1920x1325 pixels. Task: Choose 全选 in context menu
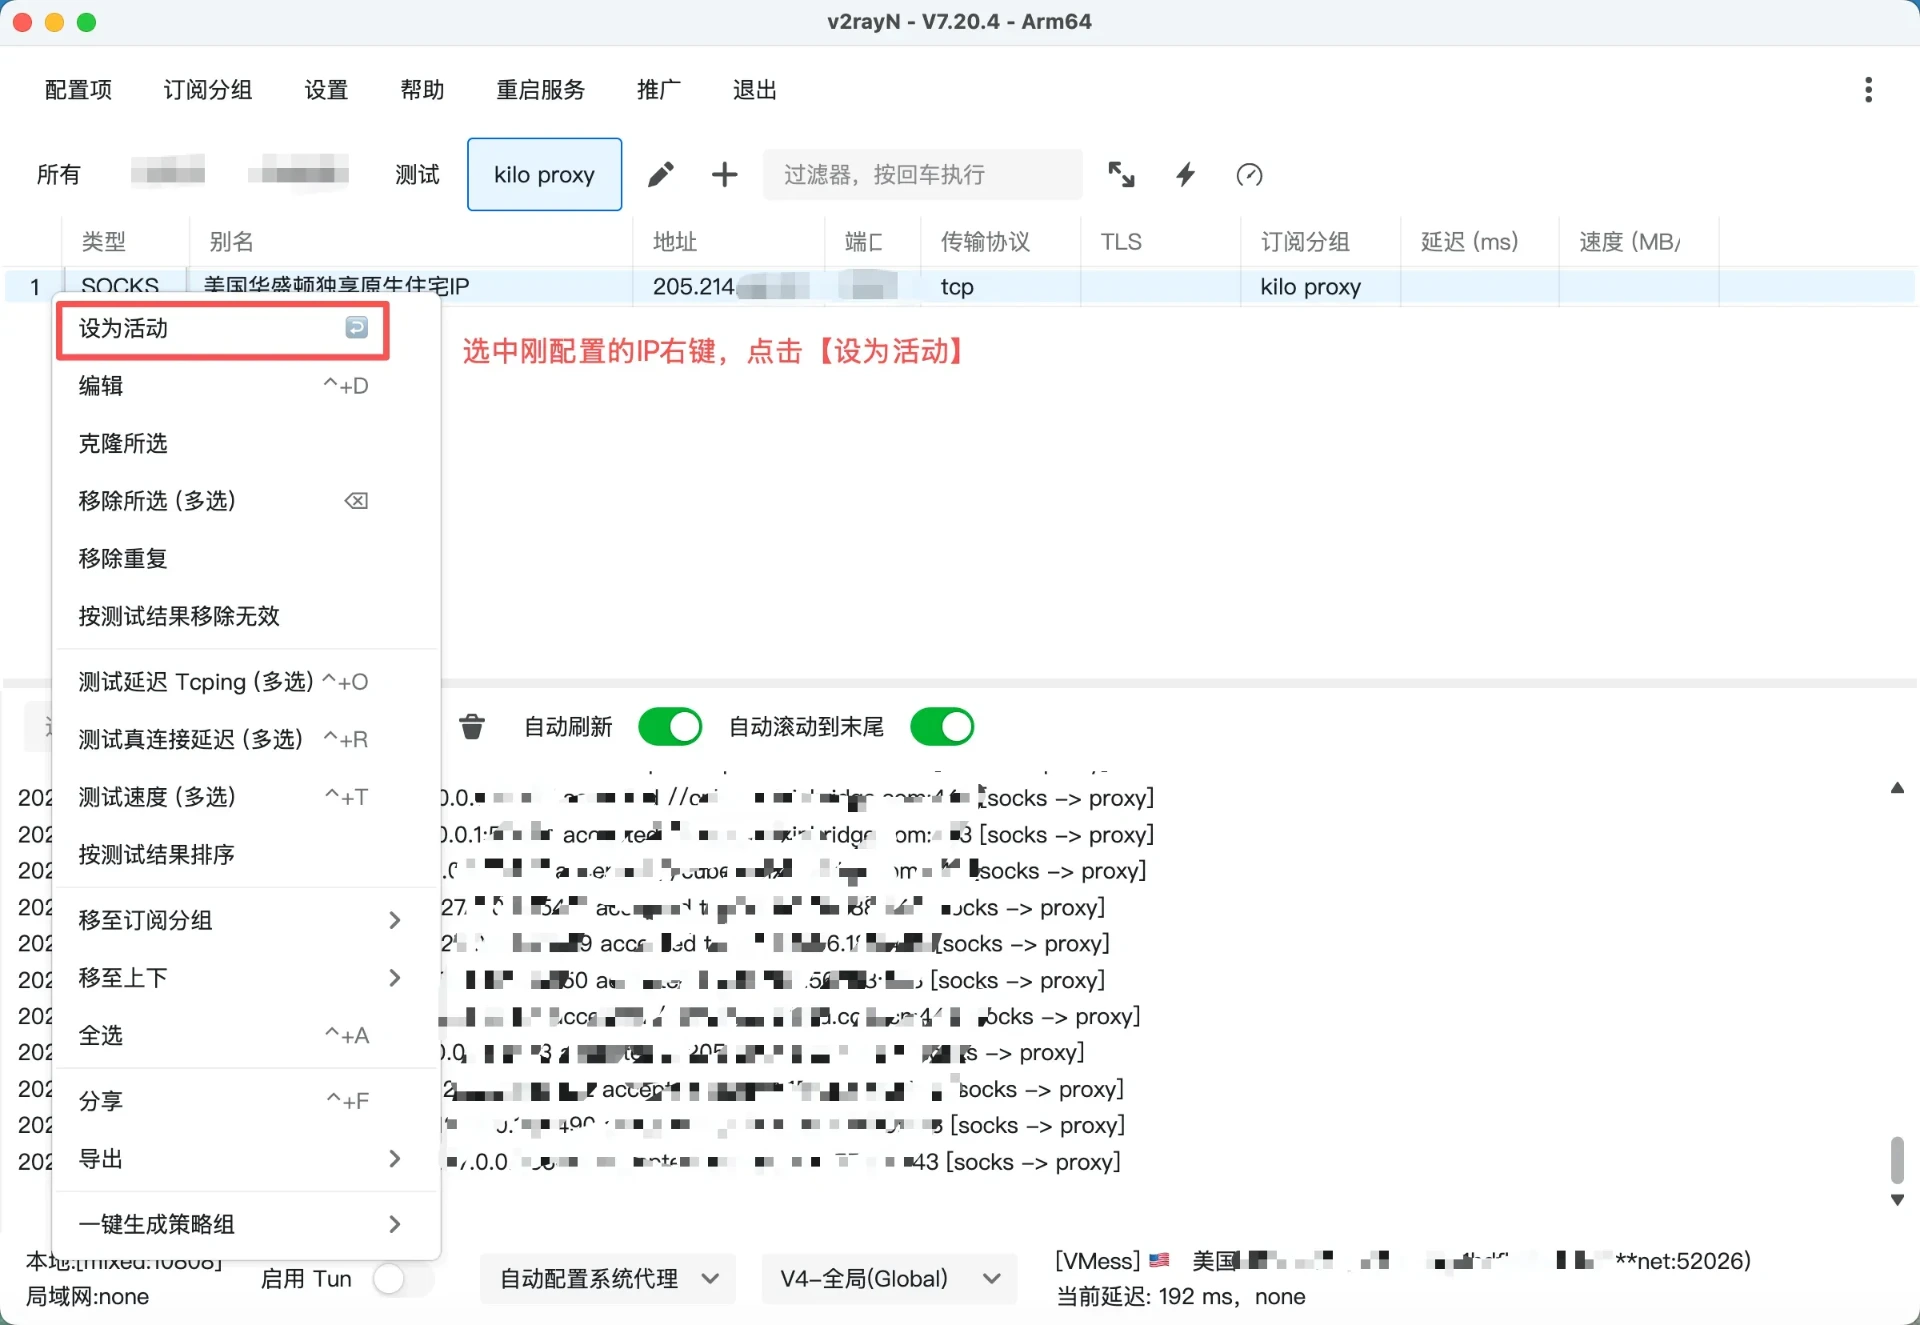tap(246, 1035)
